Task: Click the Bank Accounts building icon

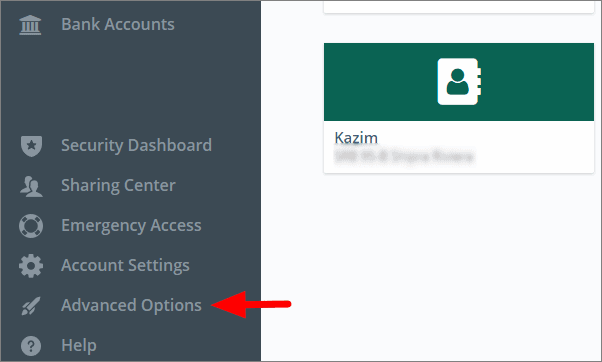Action: (30, 25)
